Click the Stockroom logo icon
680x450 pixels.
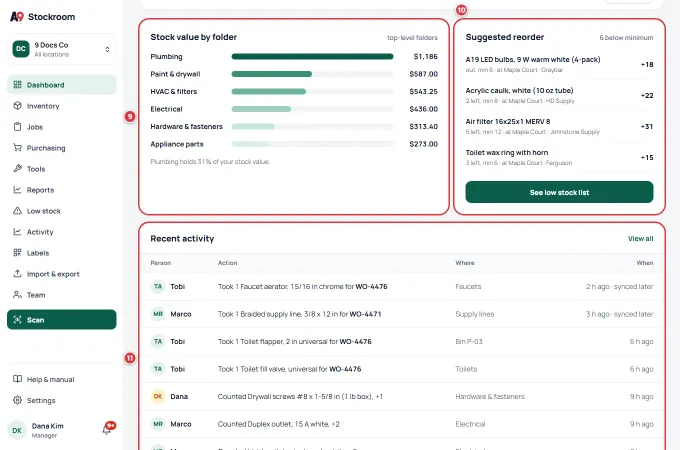[x=16, y=16]
